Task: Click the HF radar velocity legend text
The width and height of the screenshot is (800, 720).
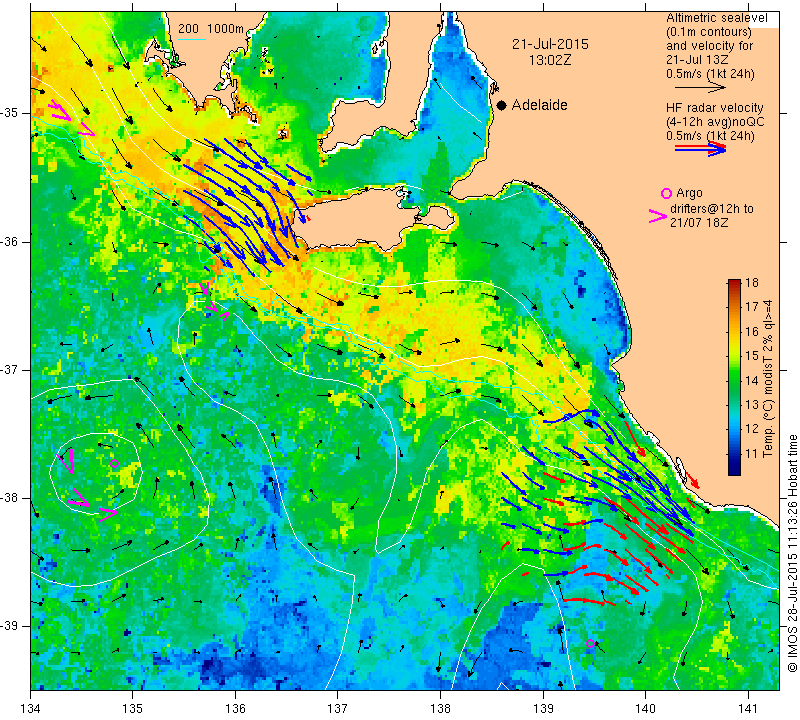Action: coord(714,108)
